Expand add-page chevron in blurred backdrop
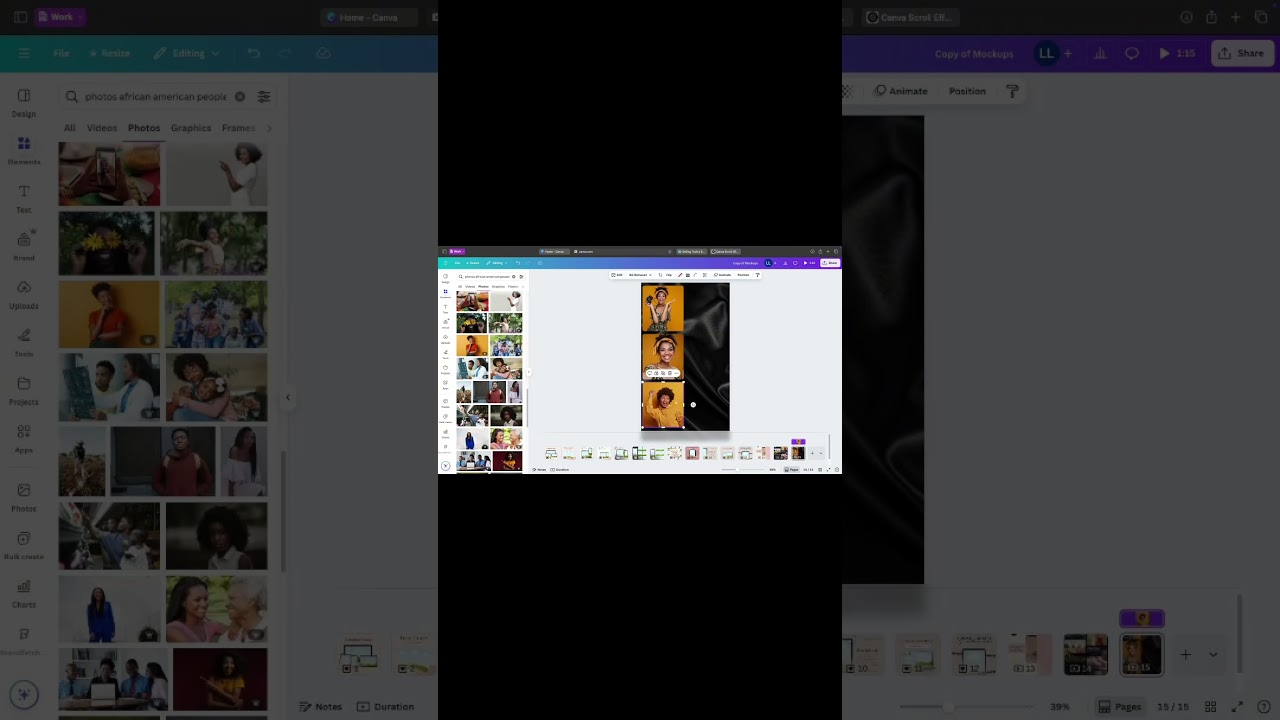The width and height of the screenshot is (1280, 720). tap(1213, 655)
